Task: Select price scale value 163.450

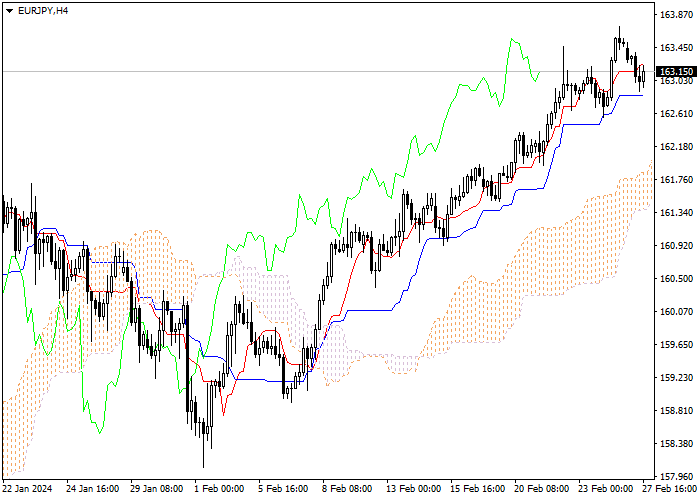Action: [x=676, y=48]
